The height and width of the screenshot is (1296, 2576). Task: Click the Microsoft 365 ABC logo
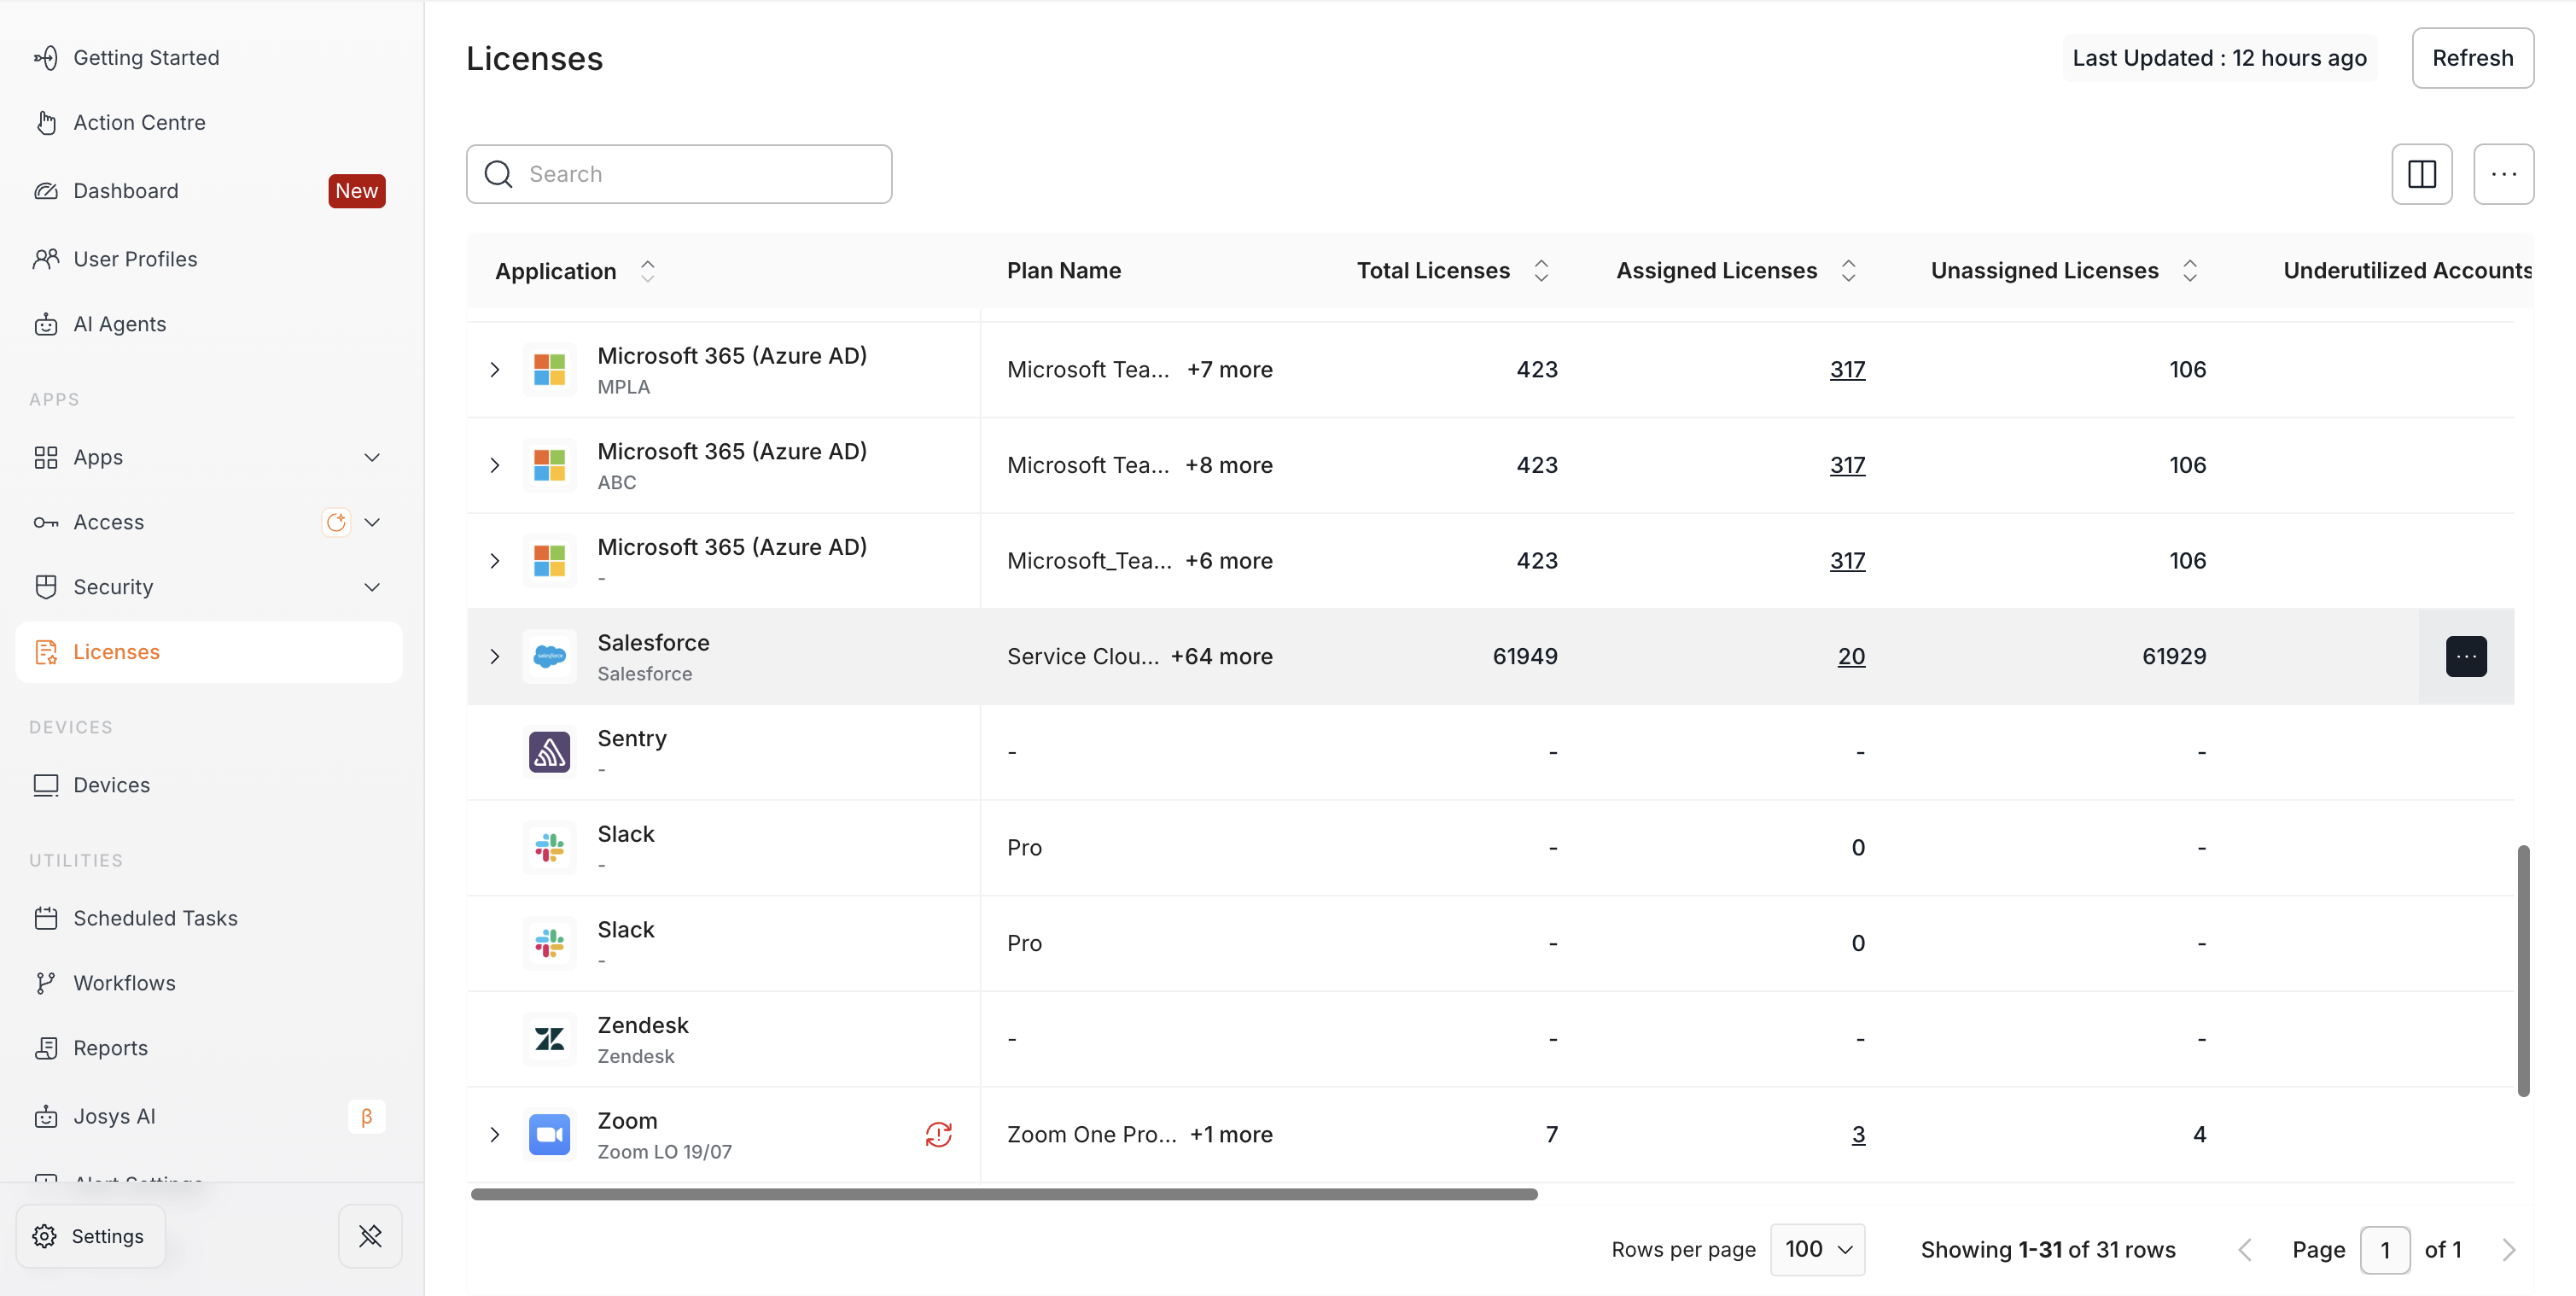pos(549,465)
